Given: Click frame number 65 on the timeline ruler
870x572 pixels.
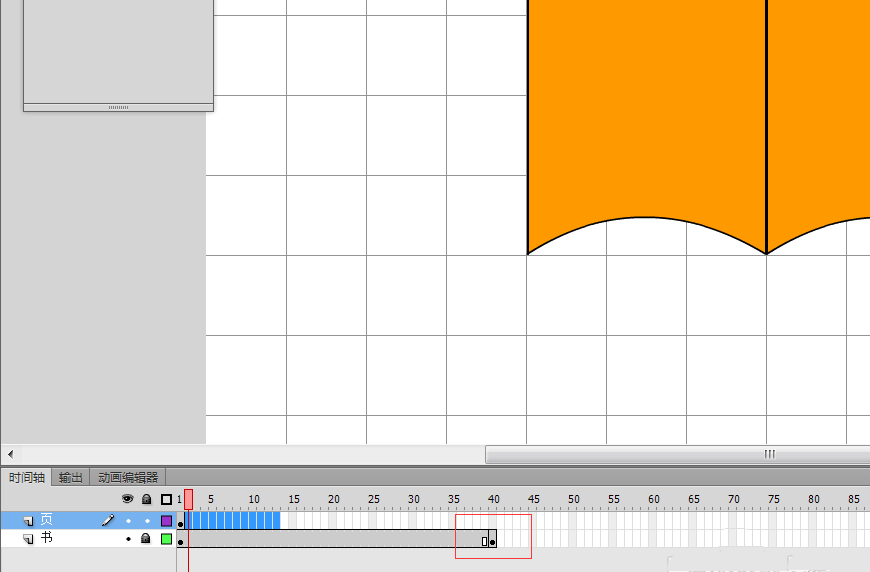Looking at the screenshot, I should [694, 499].
